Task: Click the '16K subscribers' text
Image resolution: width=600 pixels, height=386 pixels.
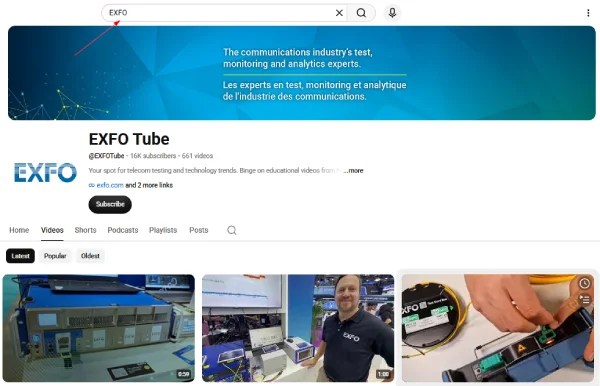Action: pyautogui.click(x=153, y=156)
